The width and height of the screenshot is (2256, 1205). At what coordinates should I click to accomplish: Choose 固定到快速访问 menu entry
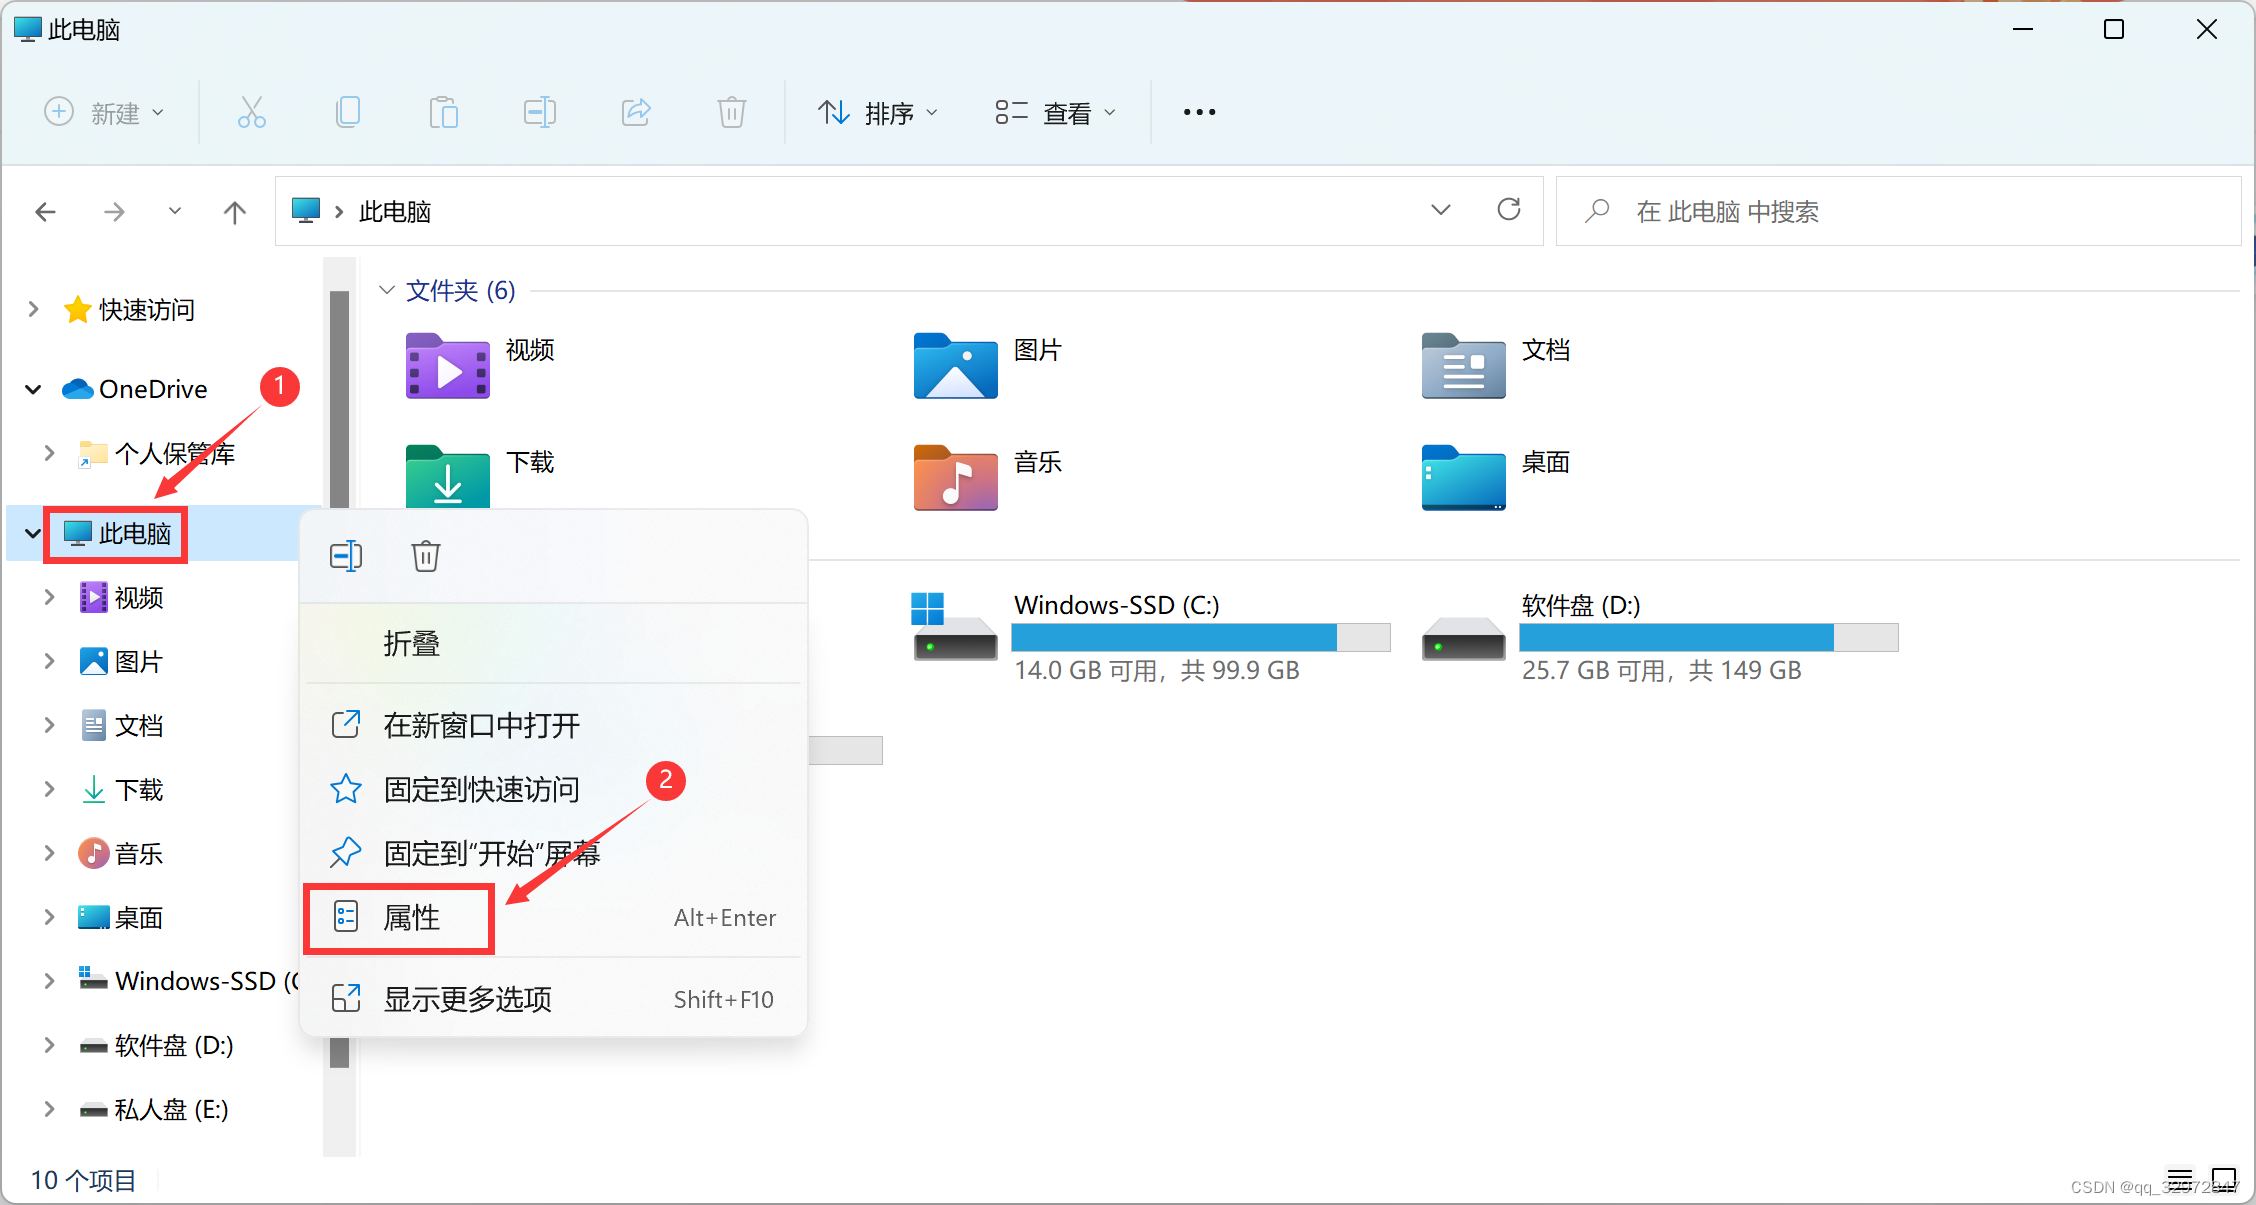pos(481,789)
